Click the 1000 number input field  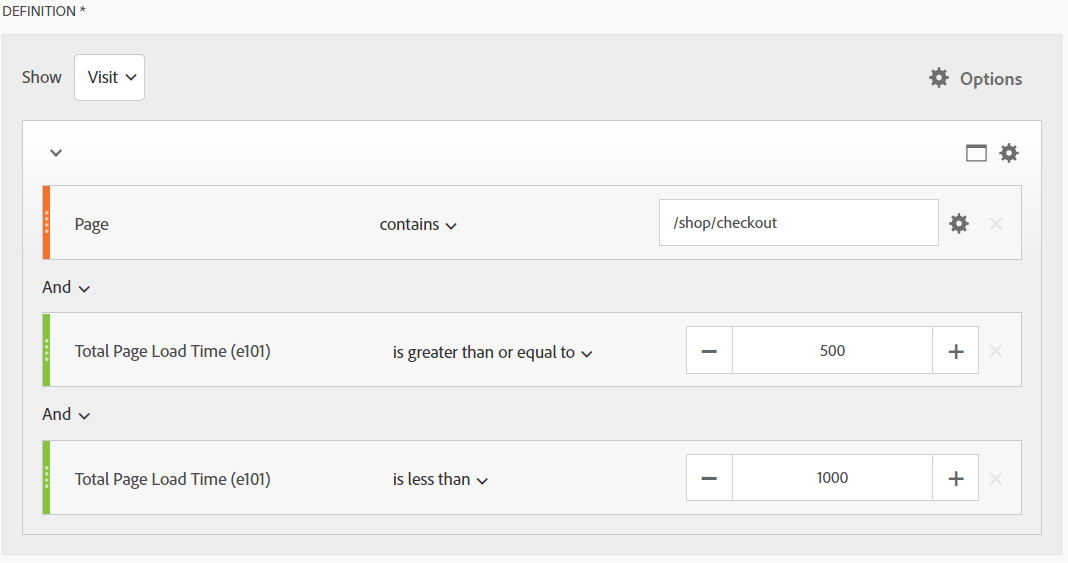pyautogui.click(x=832, y=478)
